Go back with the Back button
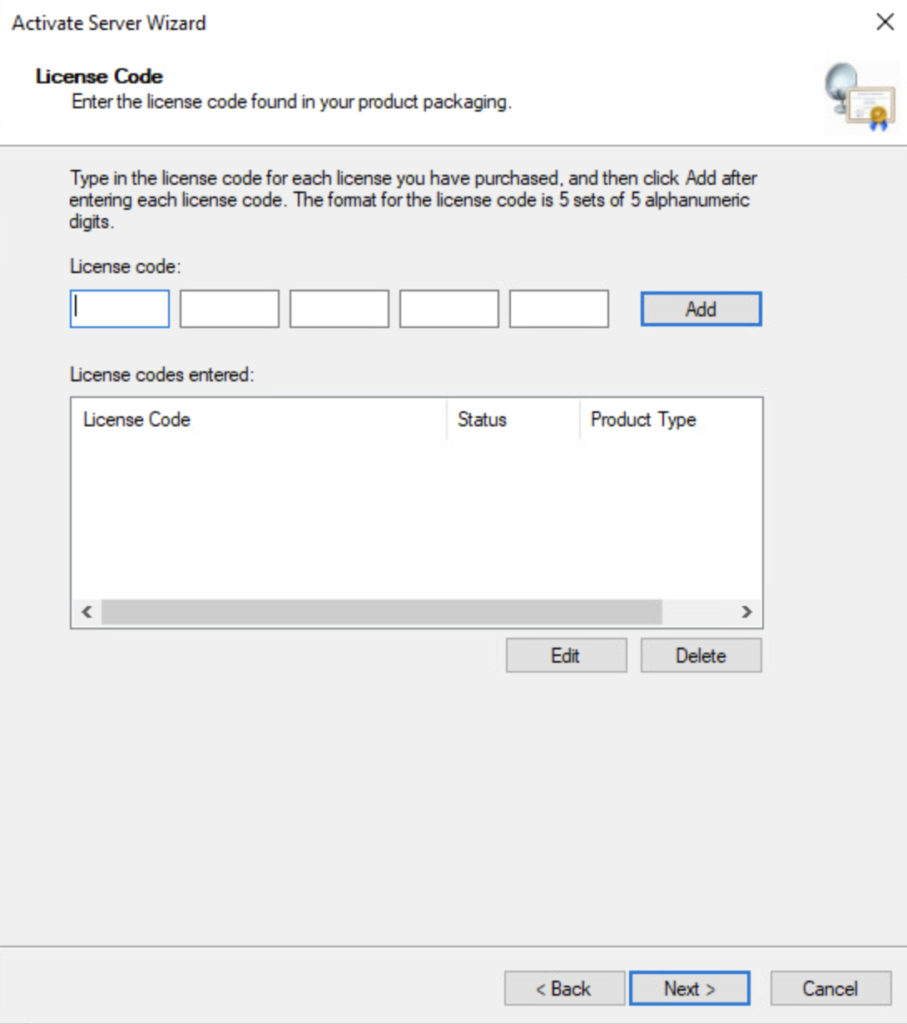The image size is (907, 1024). [x=564, y=988]
